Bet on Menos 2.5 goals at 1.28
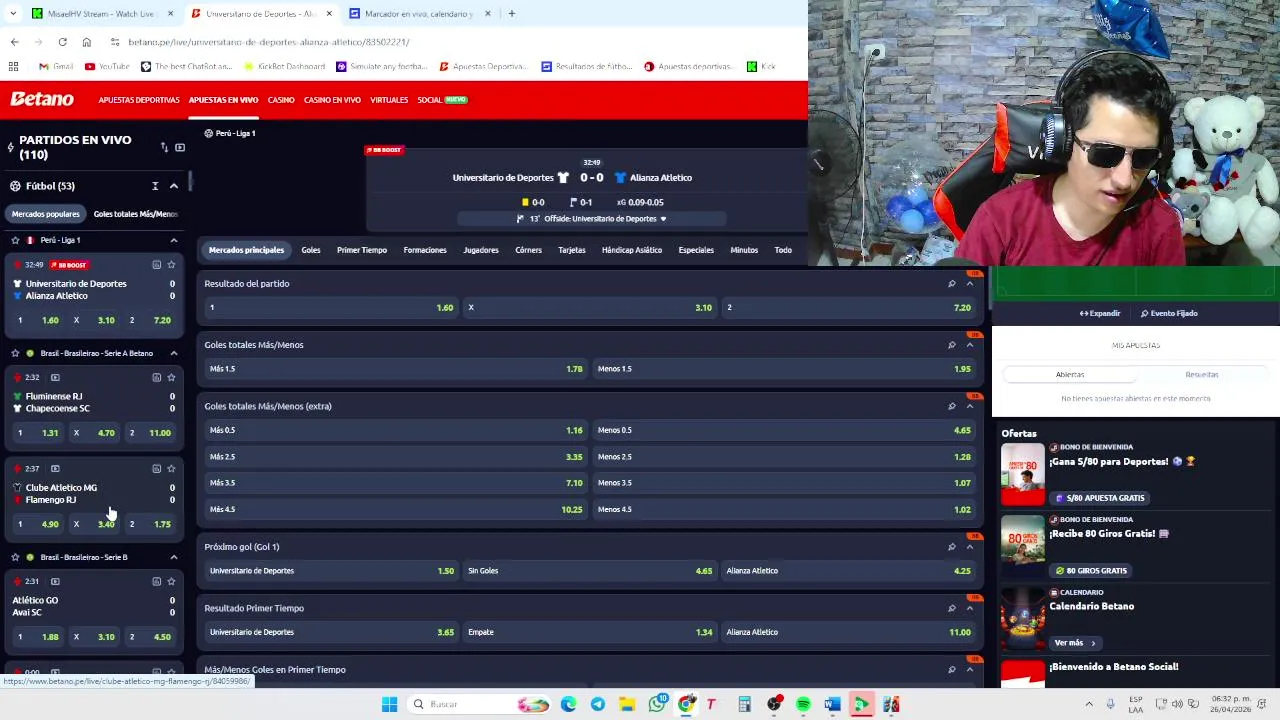 pos(783,457)
